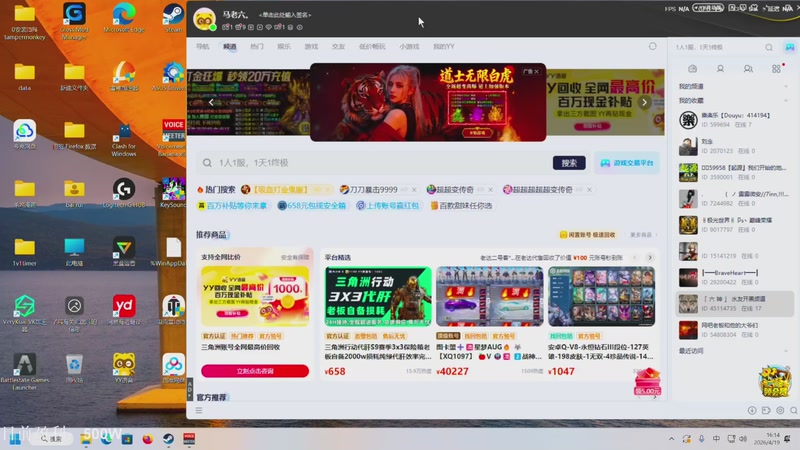Viewport: 800px width, 450px height.
Task: Go to previous 平台精选 products with arrow
Action: coord(635,258)
